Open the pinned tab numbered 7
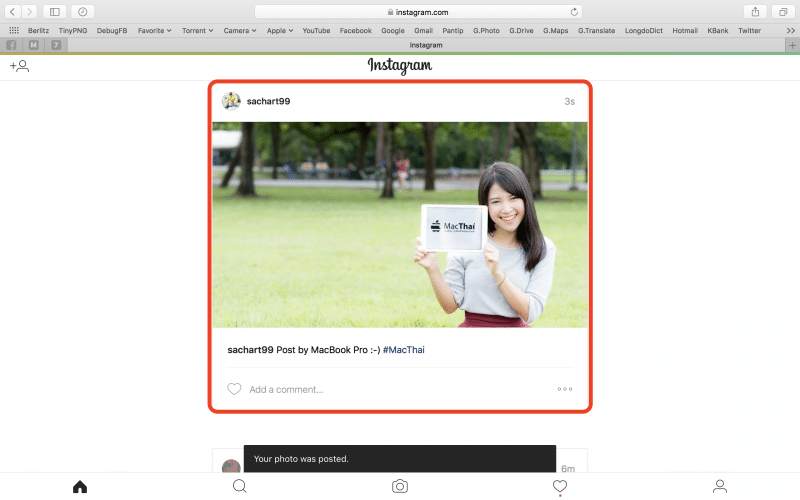The image size is (800, 500). click(56, 45)
